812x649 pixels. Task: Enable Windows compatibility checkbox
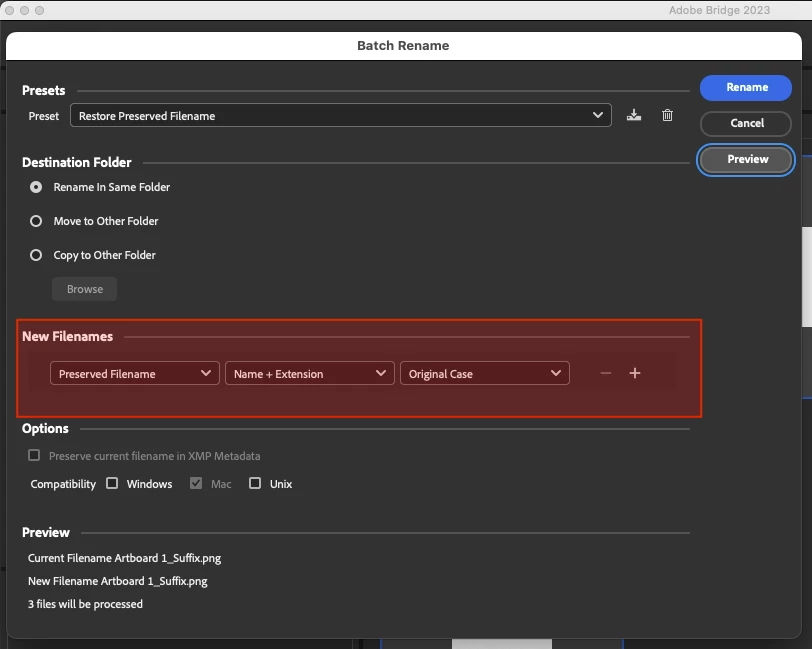112,483
